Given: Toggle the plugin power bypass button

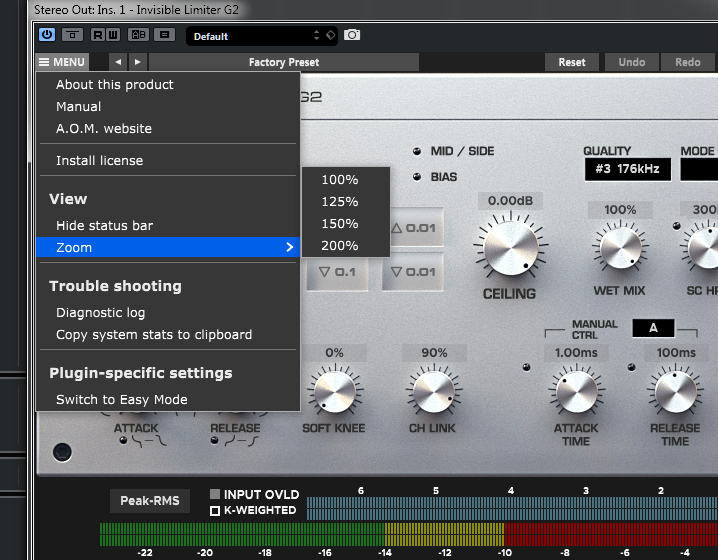Looking at the screenshot, I should [x=47, y=35].
